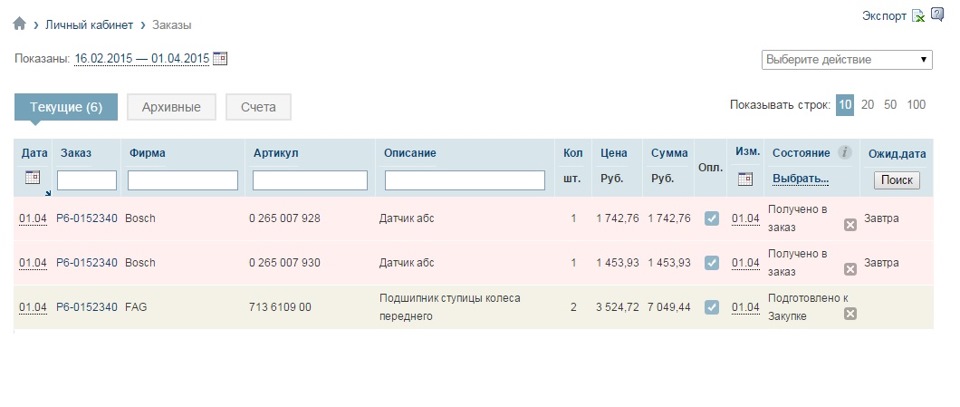The width and height of the screenshot is (960, 407).
Task: Click the Личный кабинет breadcrumb link
Action: coord(89,24)
